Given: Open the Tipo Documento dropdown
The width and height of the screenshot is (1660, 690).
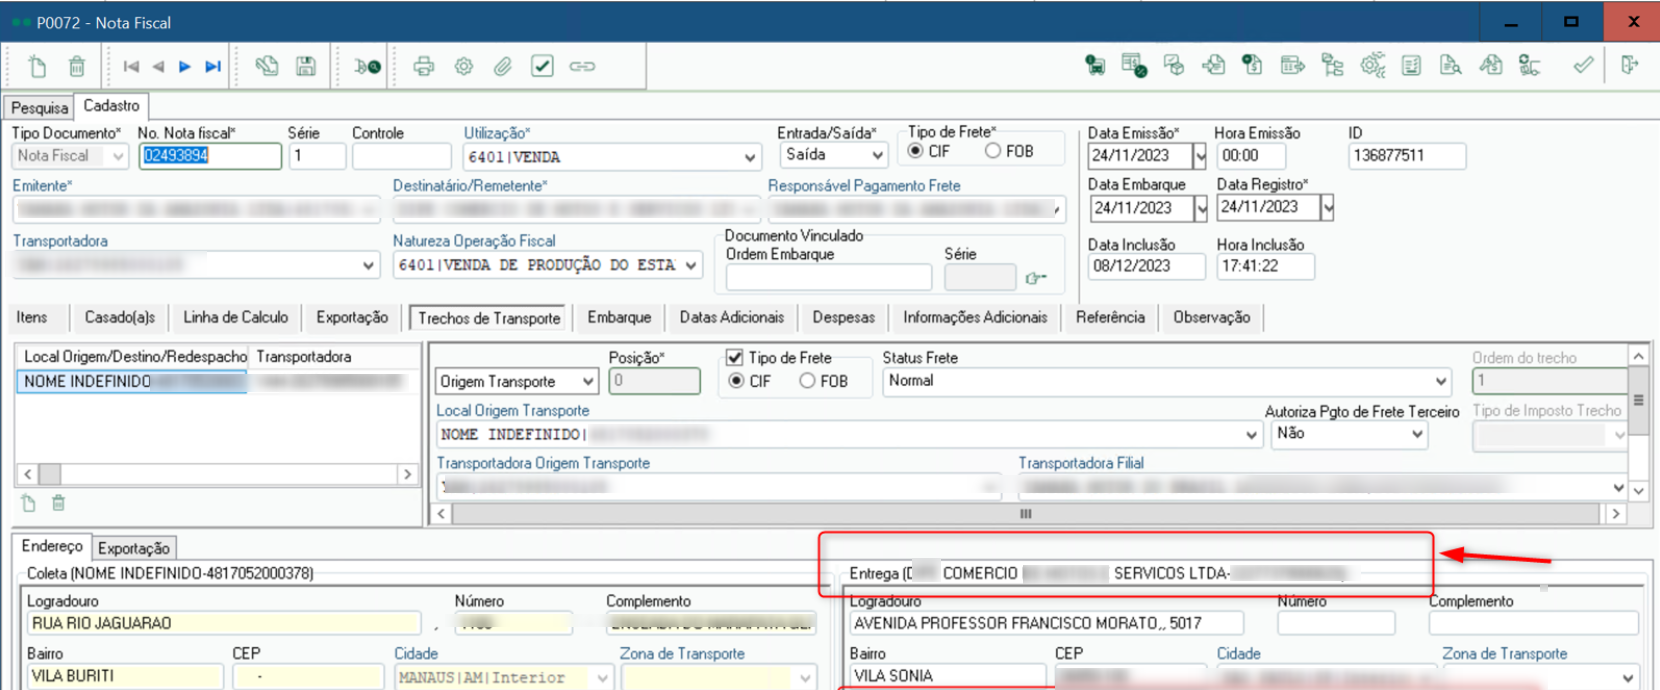Looking at the screenshot, I should [118, 156].
